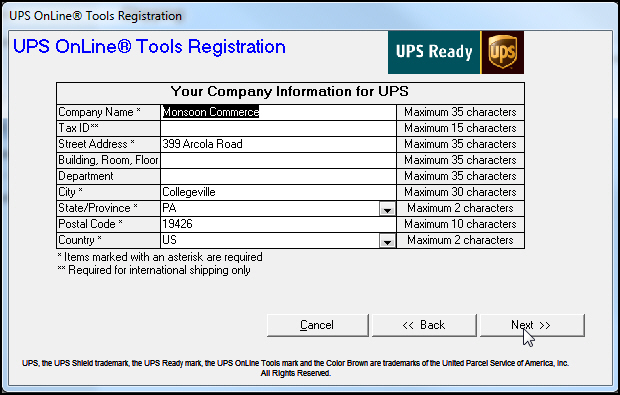Click the 'Building, Room, Floor' label
This screenshot has height=395, width=620.
(108, 160)
